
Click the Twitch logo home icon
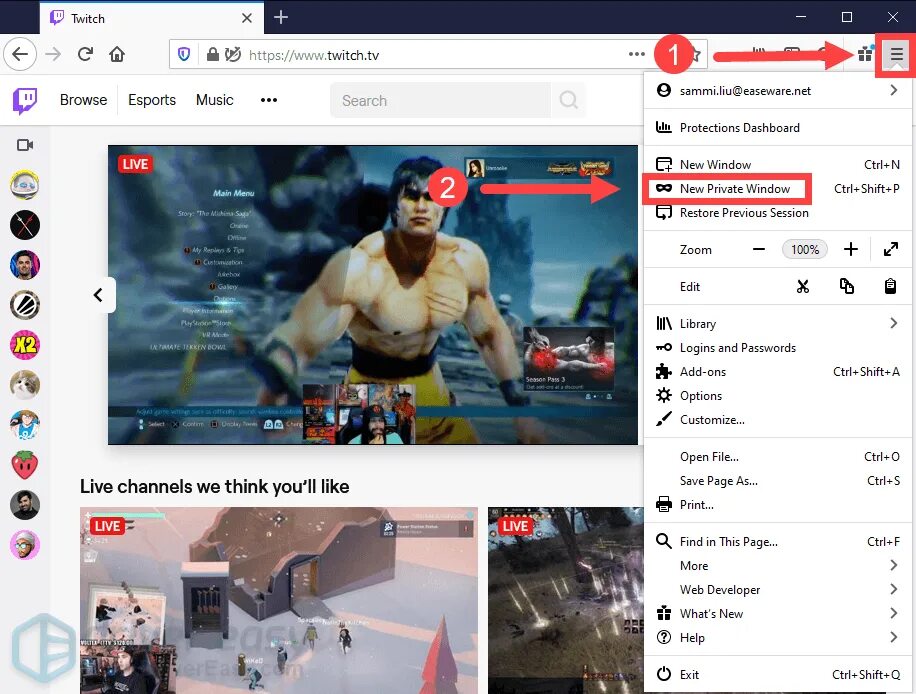25,100
